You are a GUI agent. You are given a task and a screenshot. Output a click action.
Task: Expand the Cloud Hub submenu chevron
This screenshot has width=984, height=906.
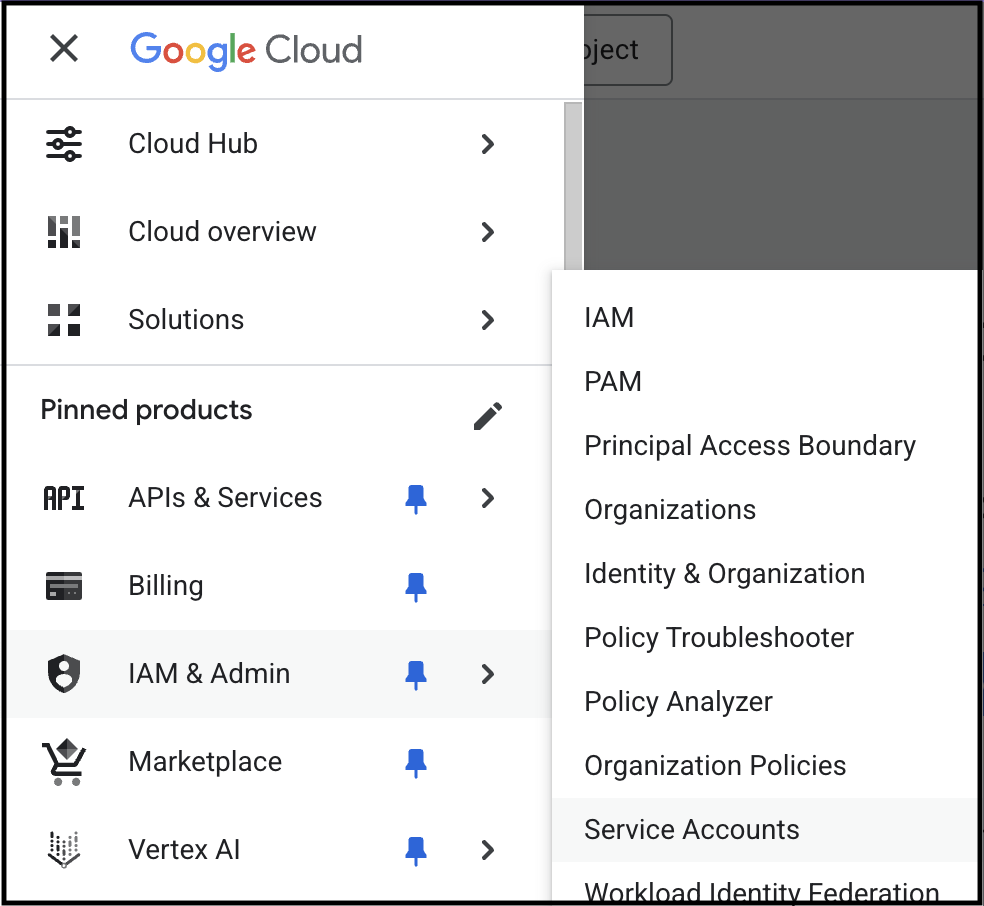tap(488, 144)
